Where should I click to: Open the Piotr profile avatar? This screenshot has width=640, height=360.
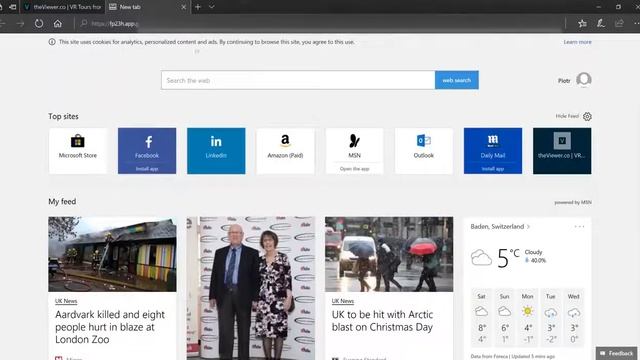point(584,80)
